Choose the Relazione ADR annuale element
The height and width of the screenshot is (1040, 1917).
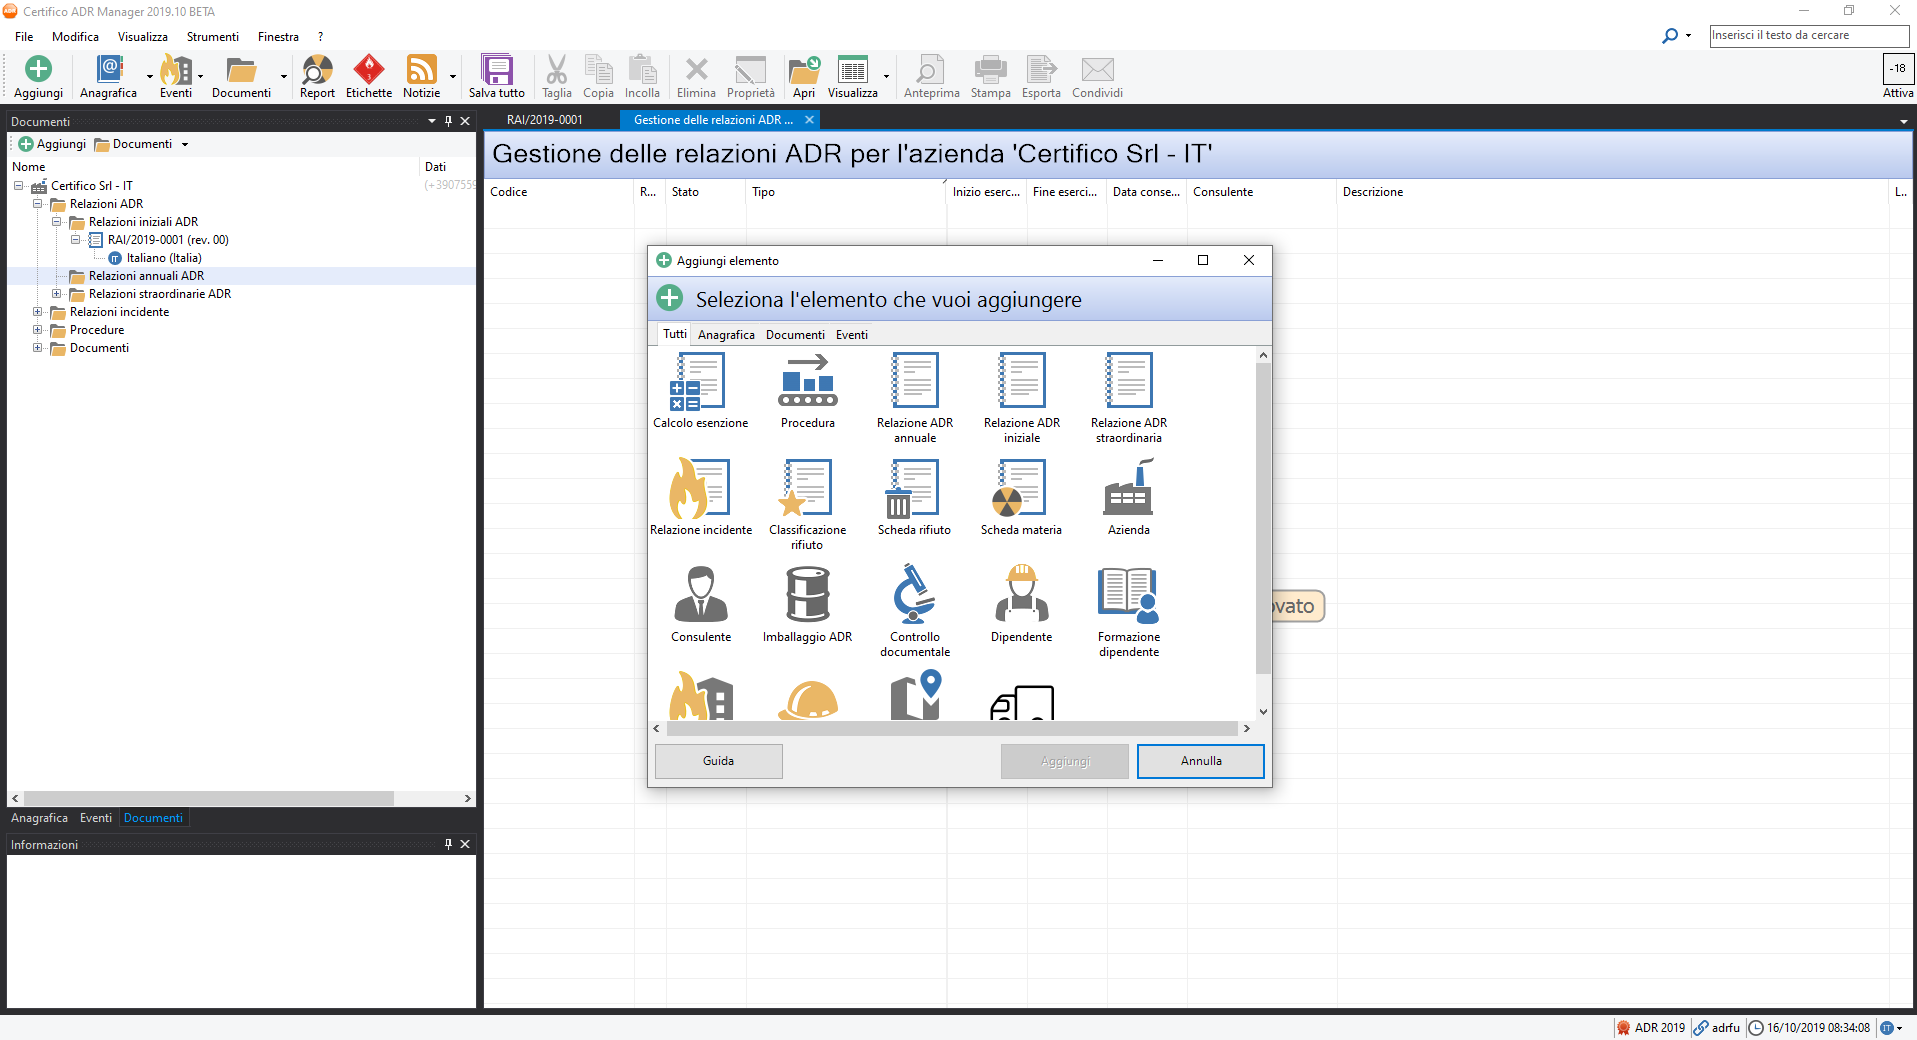point(914,382)
